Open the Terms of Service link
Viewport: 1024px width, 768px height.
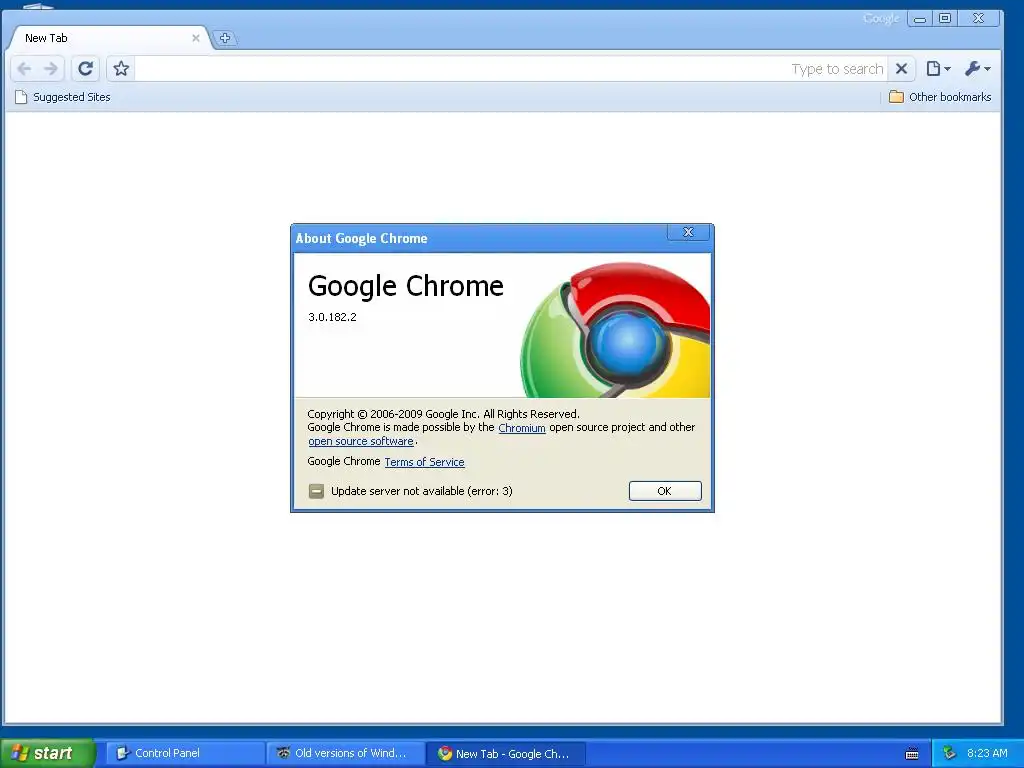point(424,462)
